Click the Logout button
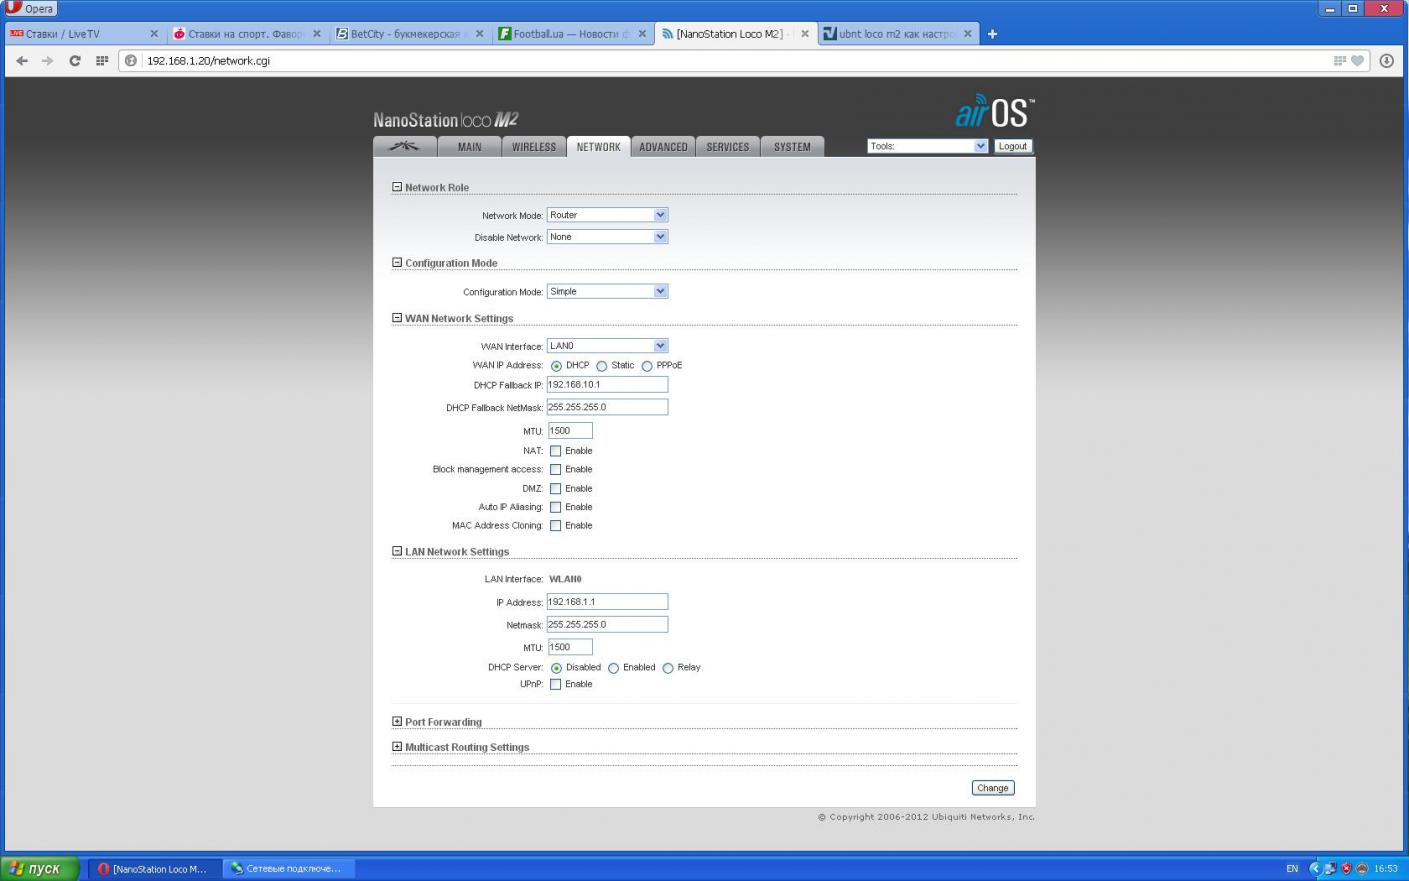The image size is (1409, 881). pos(1012,146)
